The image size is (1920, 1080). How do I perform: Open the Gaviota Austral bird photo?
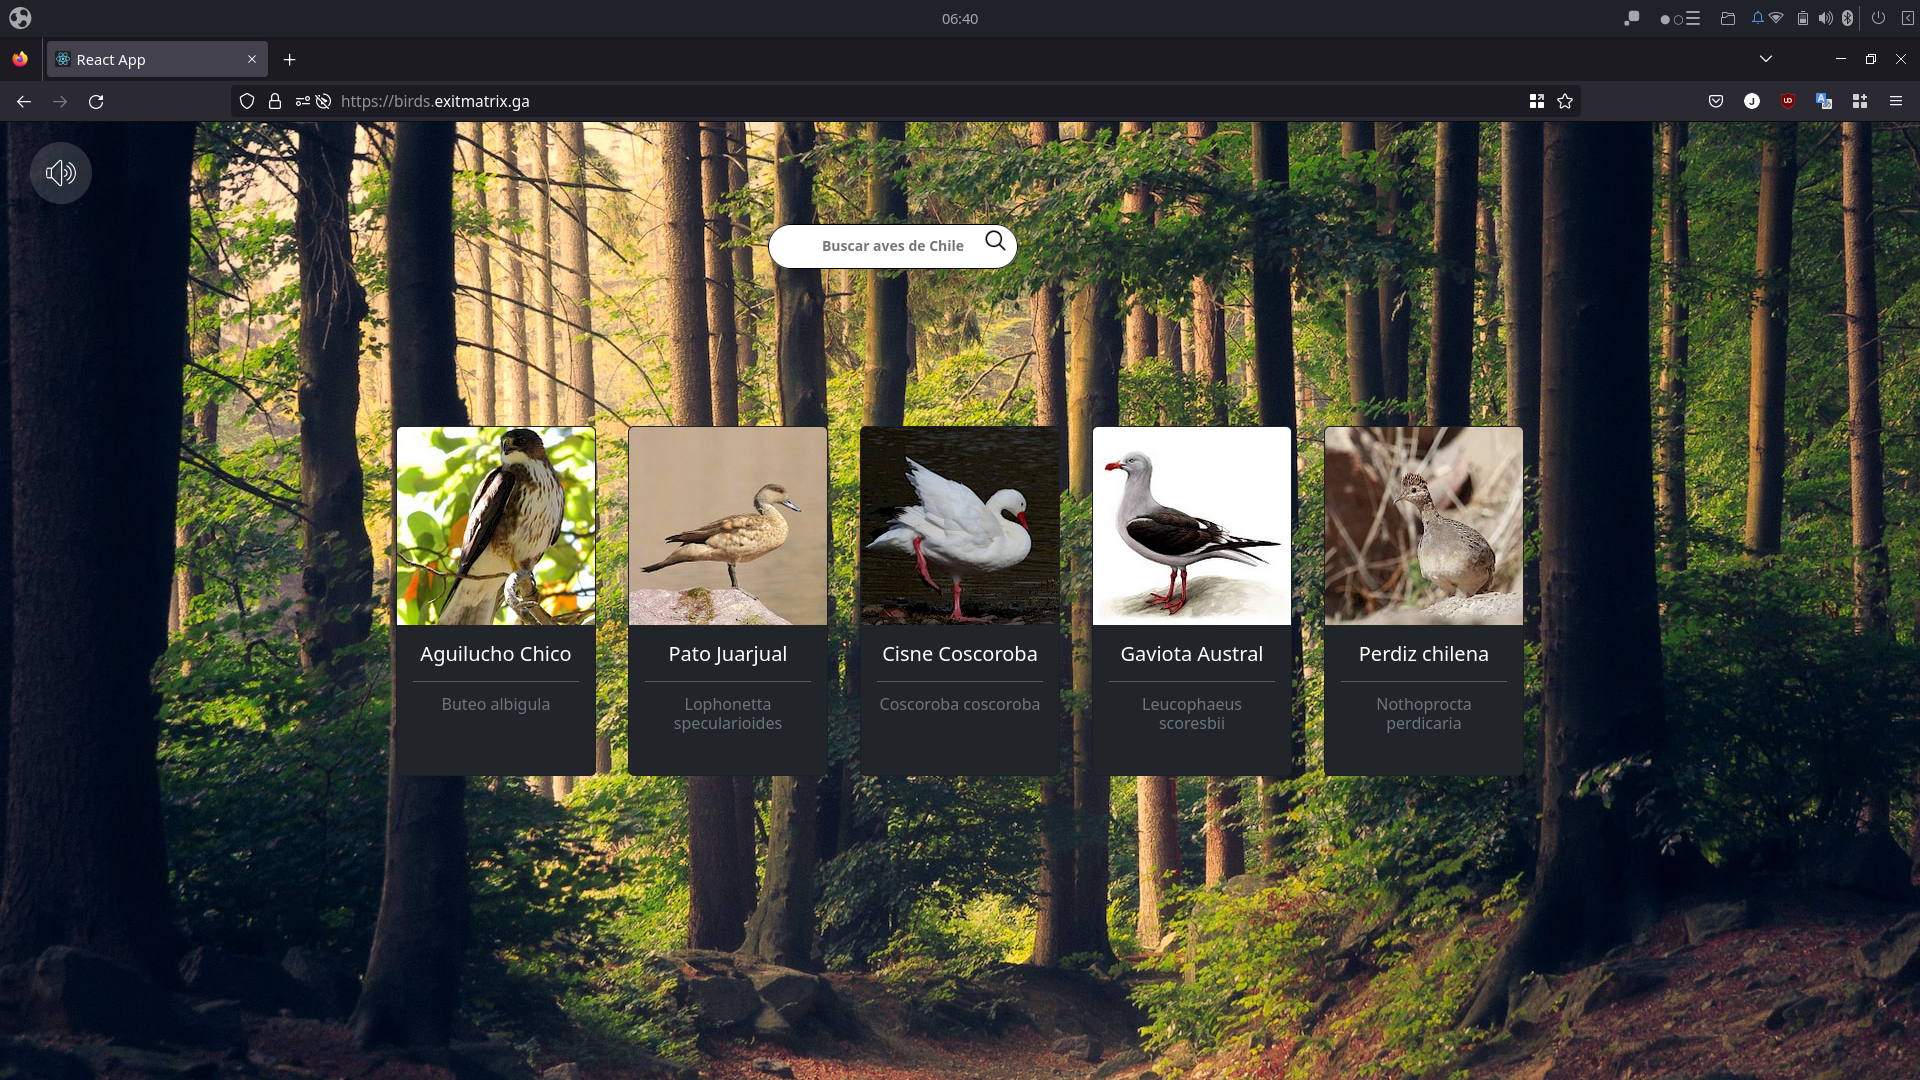coord(1192,526)
